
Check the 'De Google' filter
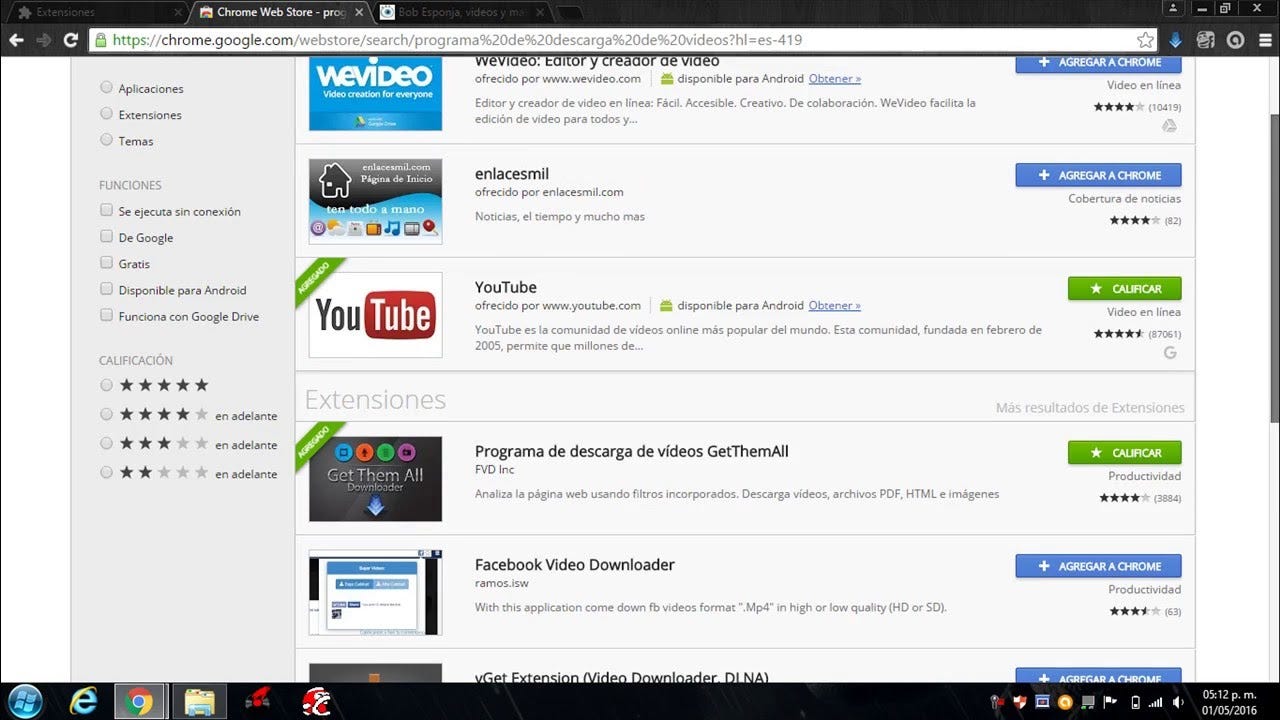click(x=106, y=237)
